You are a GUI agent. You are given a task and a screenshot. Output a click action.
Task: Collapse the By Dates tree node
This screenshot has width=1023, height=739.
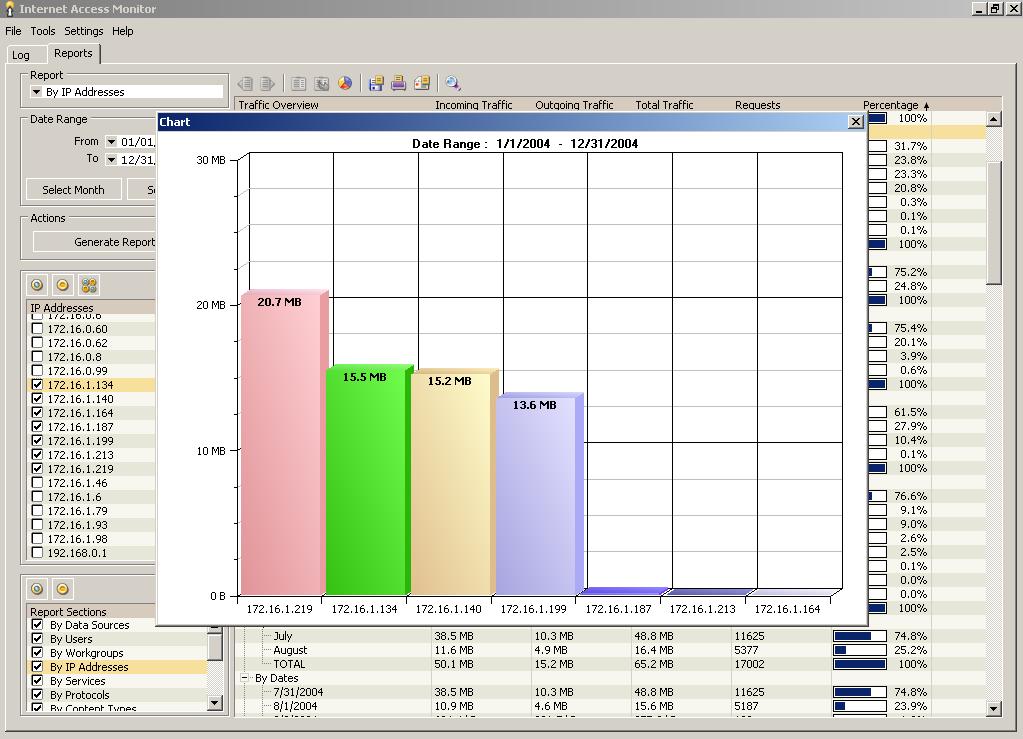245,678
